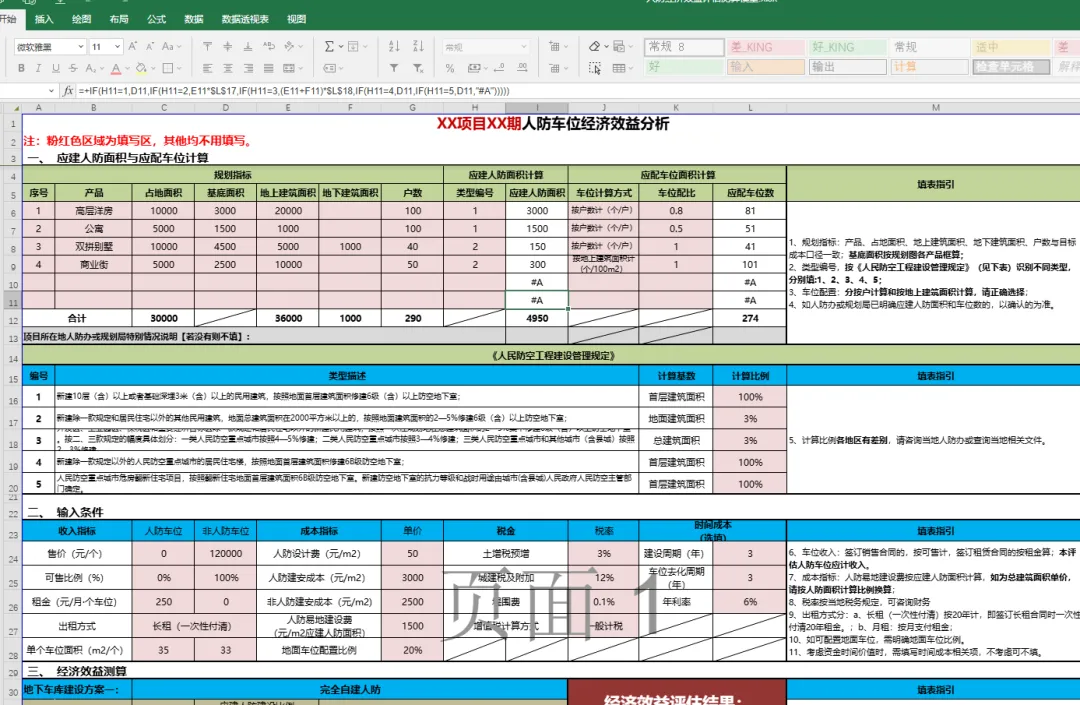Toggle strikethrough formatting
Screen dimensions: 1080x705
pyautogui.click(x=73, y=68)
